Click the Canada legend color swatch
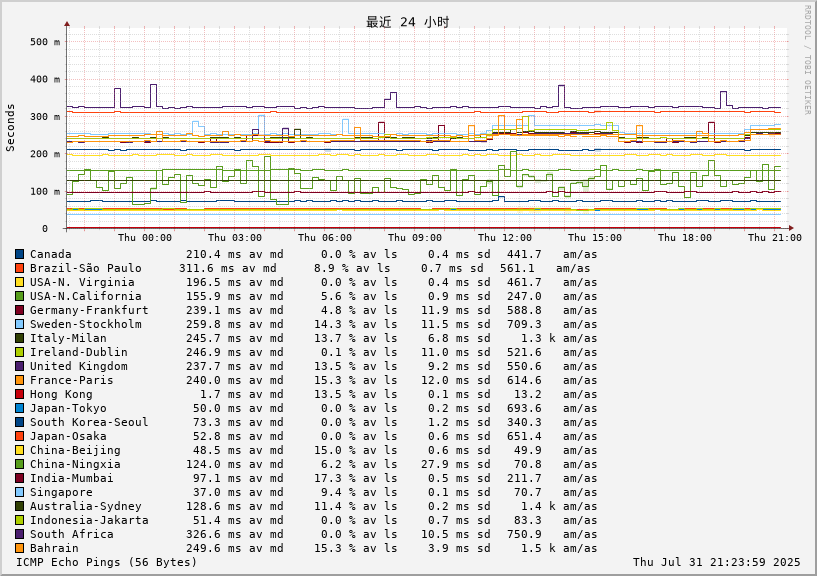The image size is (817, 576). [x=20, y=254]
